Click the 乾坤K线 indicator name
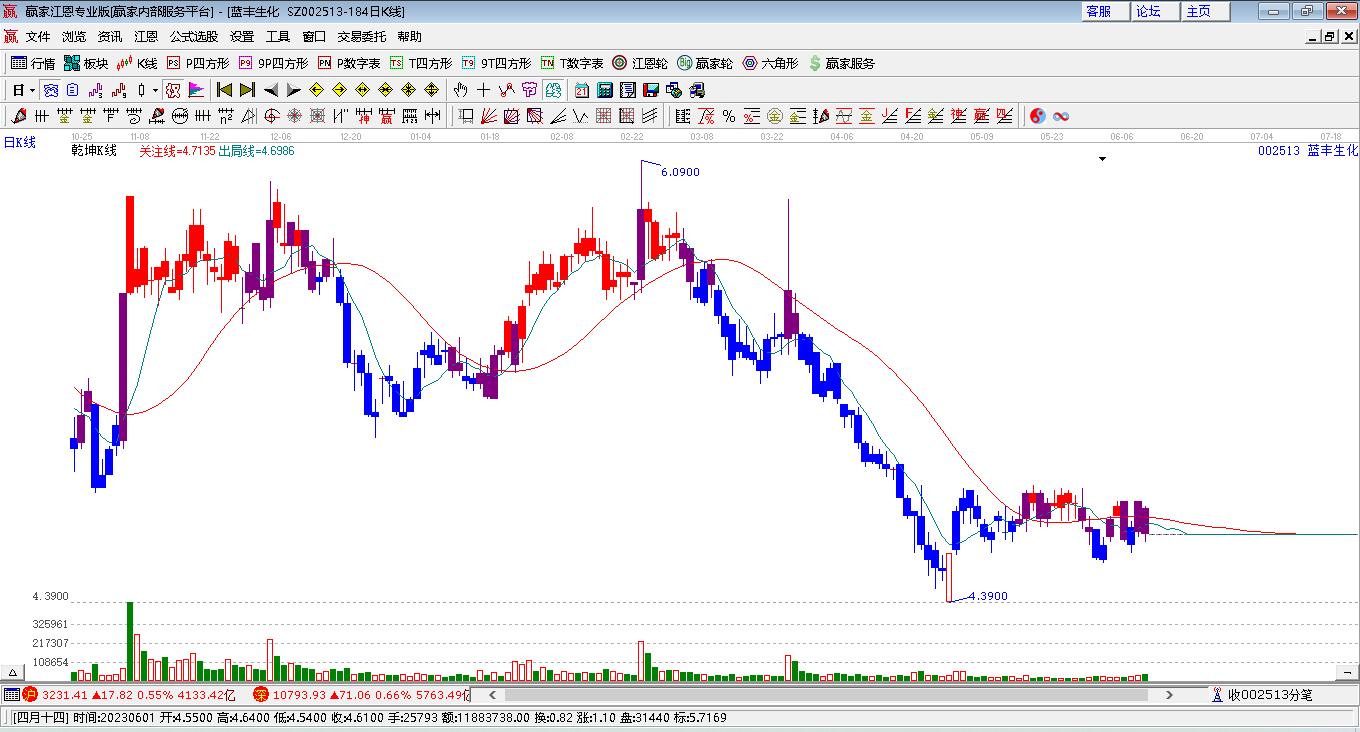The image size is (1360, 732). pos(94,151)
